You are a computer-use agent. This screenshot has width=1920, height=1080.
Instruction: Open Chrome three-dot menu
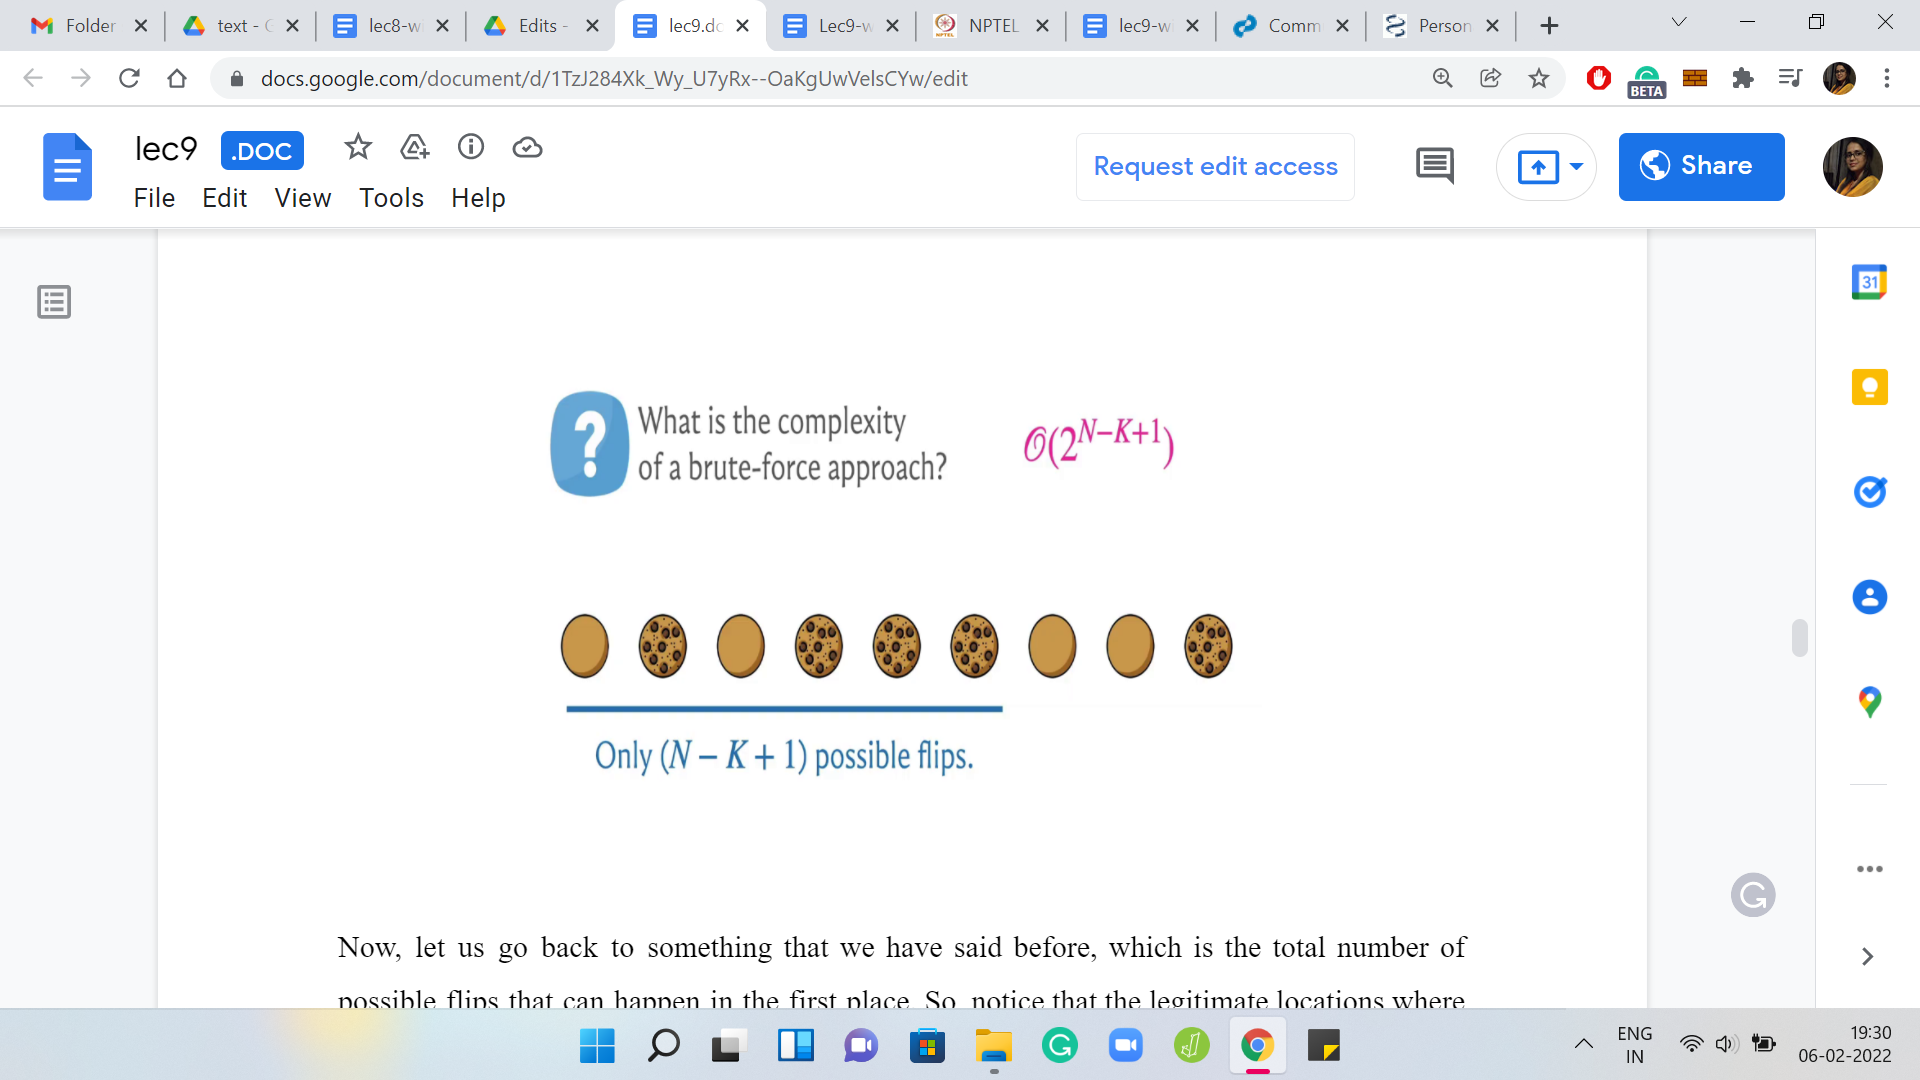click(x=1887, y=78)
